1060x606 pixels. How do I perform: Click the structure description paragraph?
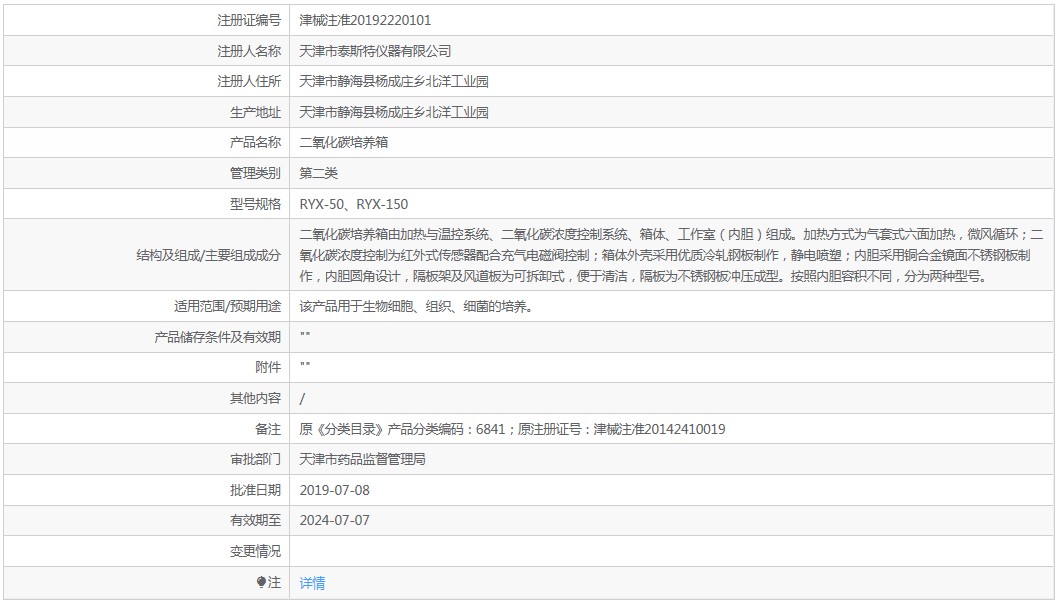[x=671, y=255]
